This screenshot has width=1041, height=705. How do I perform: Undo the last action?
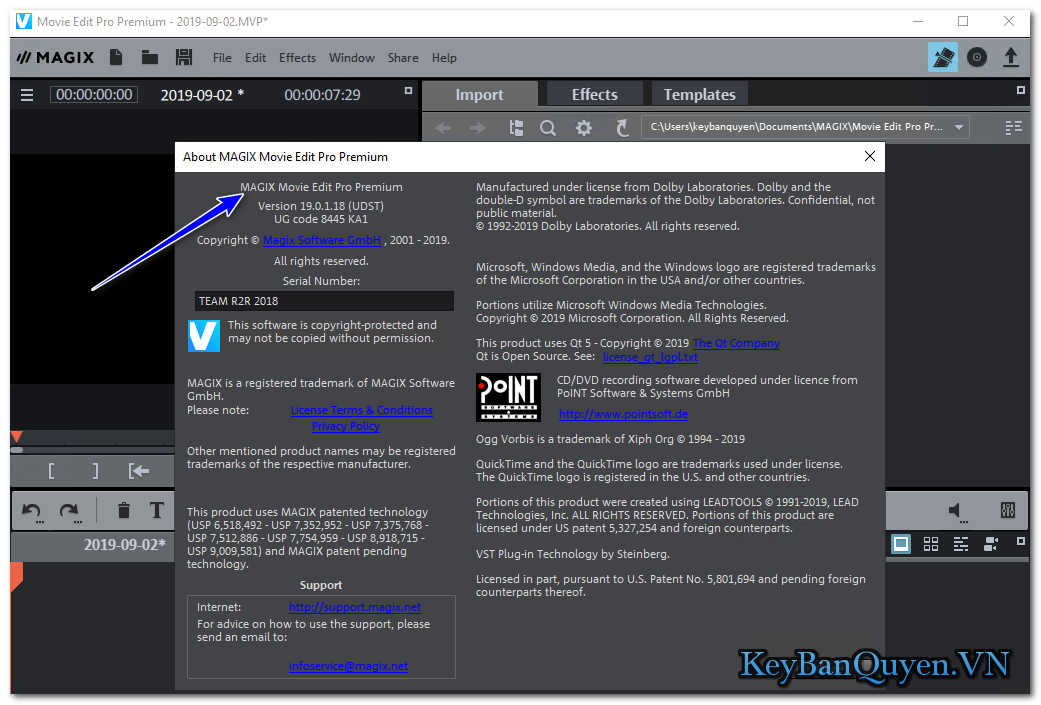click(x=31, y=510)
